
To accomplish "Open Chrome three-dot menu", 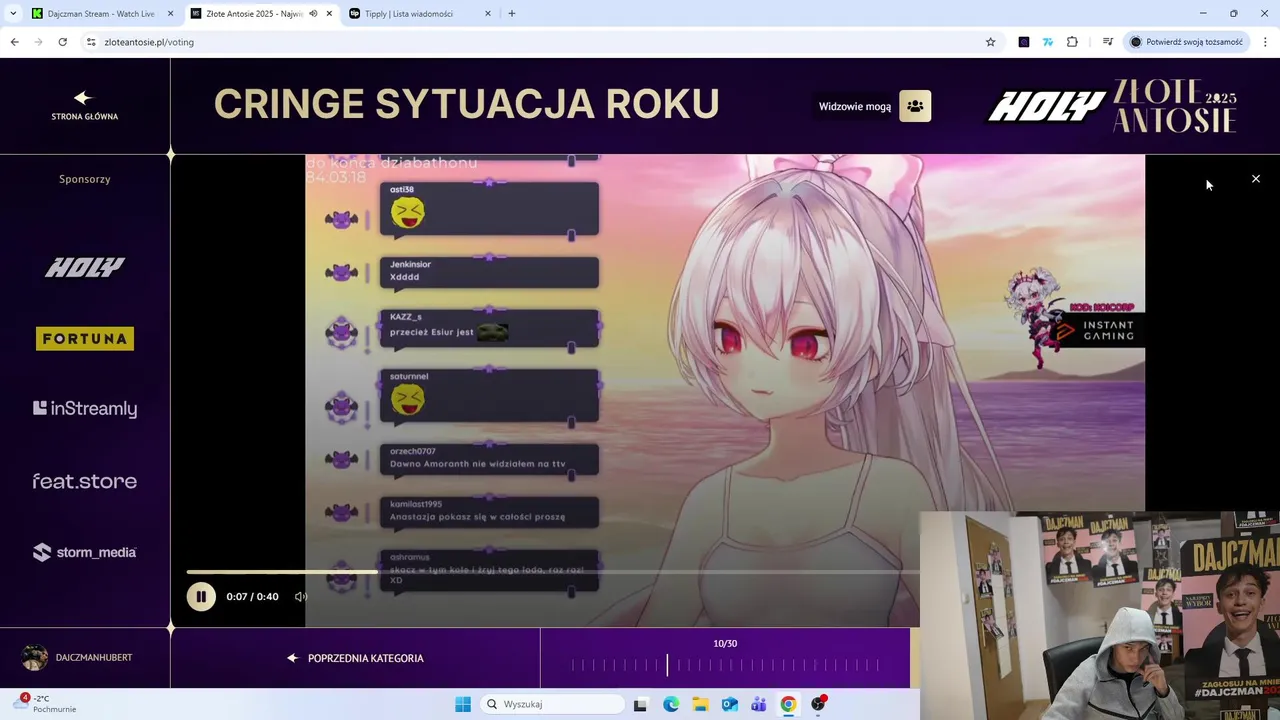I will (1266, 42).
